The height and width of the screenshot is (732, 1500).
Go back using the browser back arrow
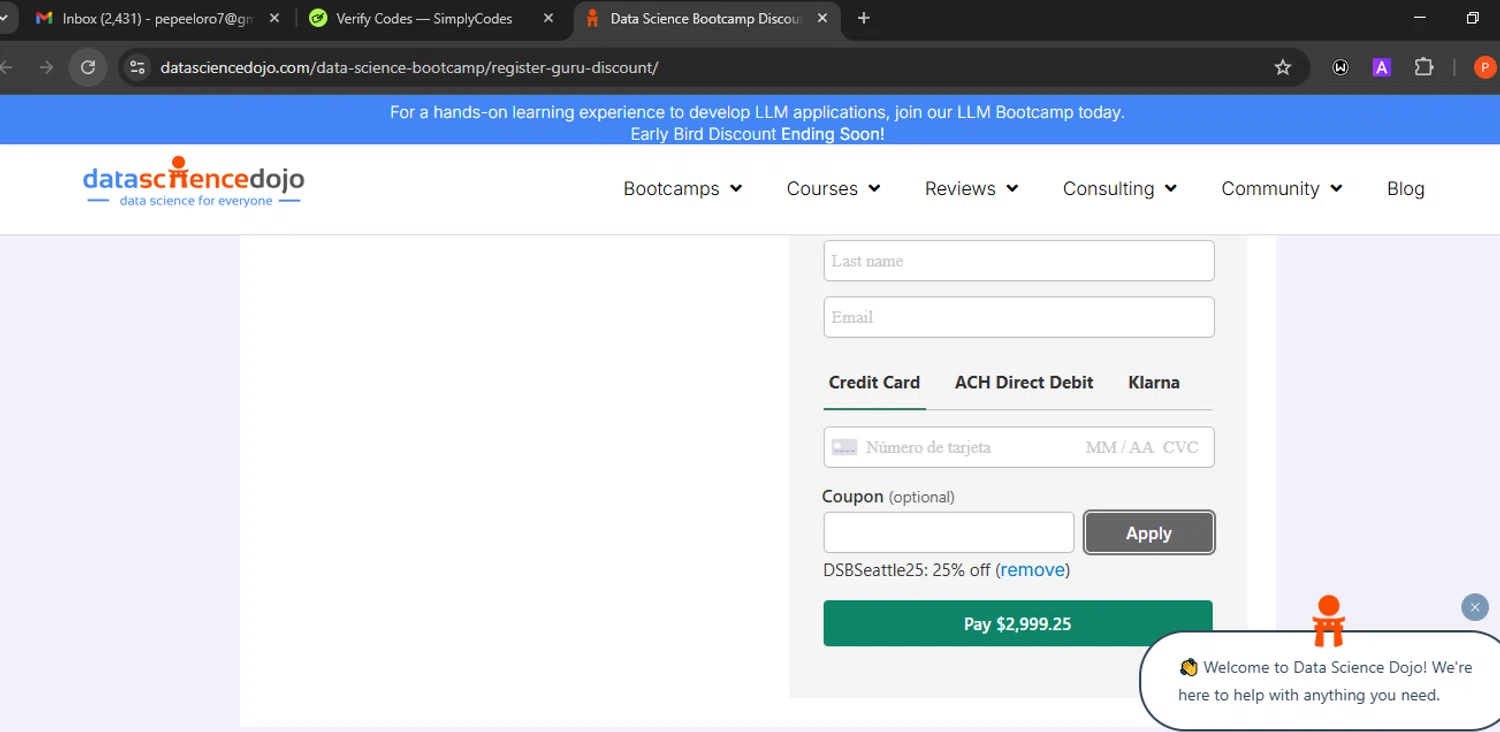click(x=6, y=67)
